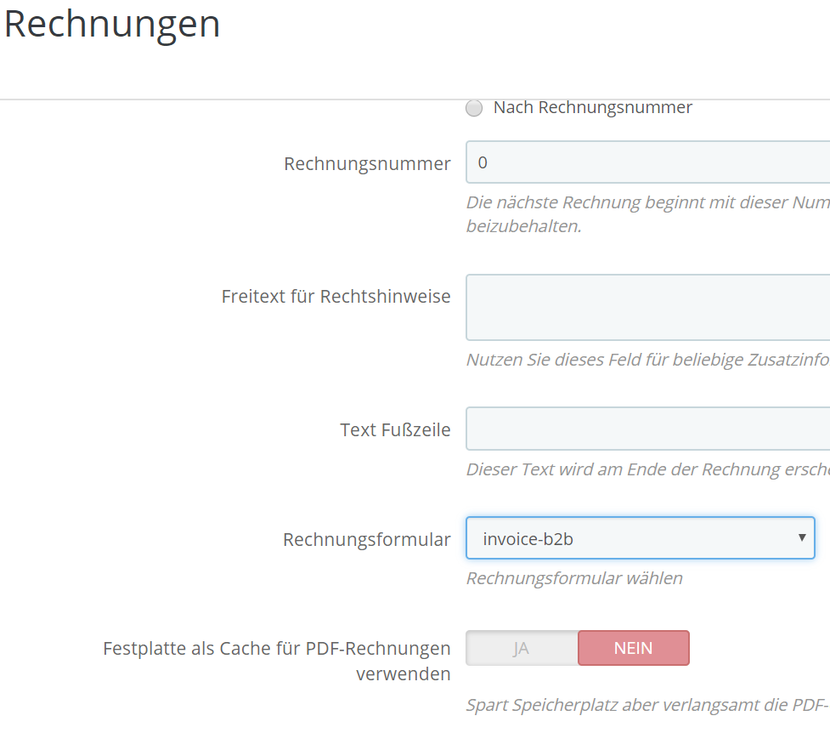Click the Nach Rechnungsnummer label text
This screenshot has width=830, height=750.
tap(592, 107)
